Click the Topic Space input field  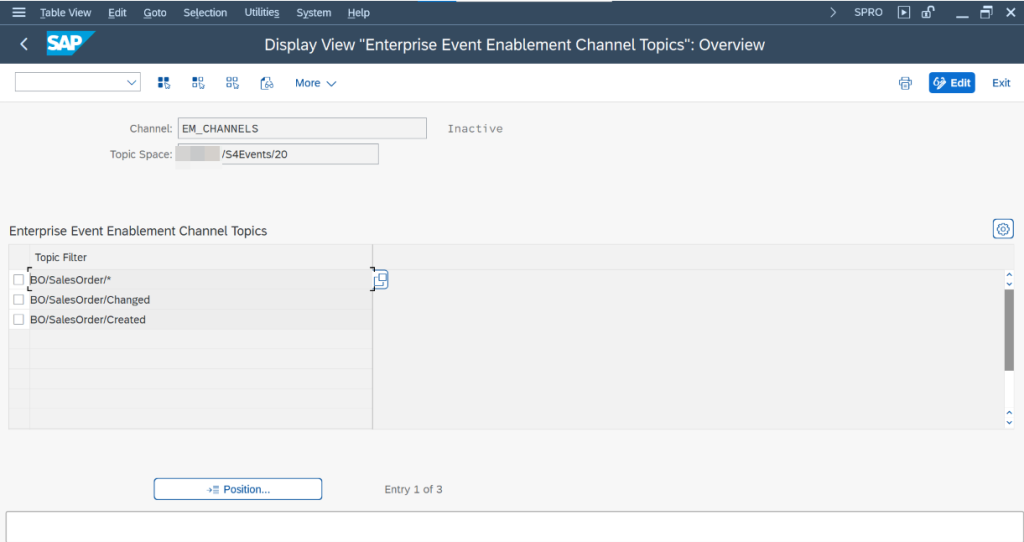[278, 154]
